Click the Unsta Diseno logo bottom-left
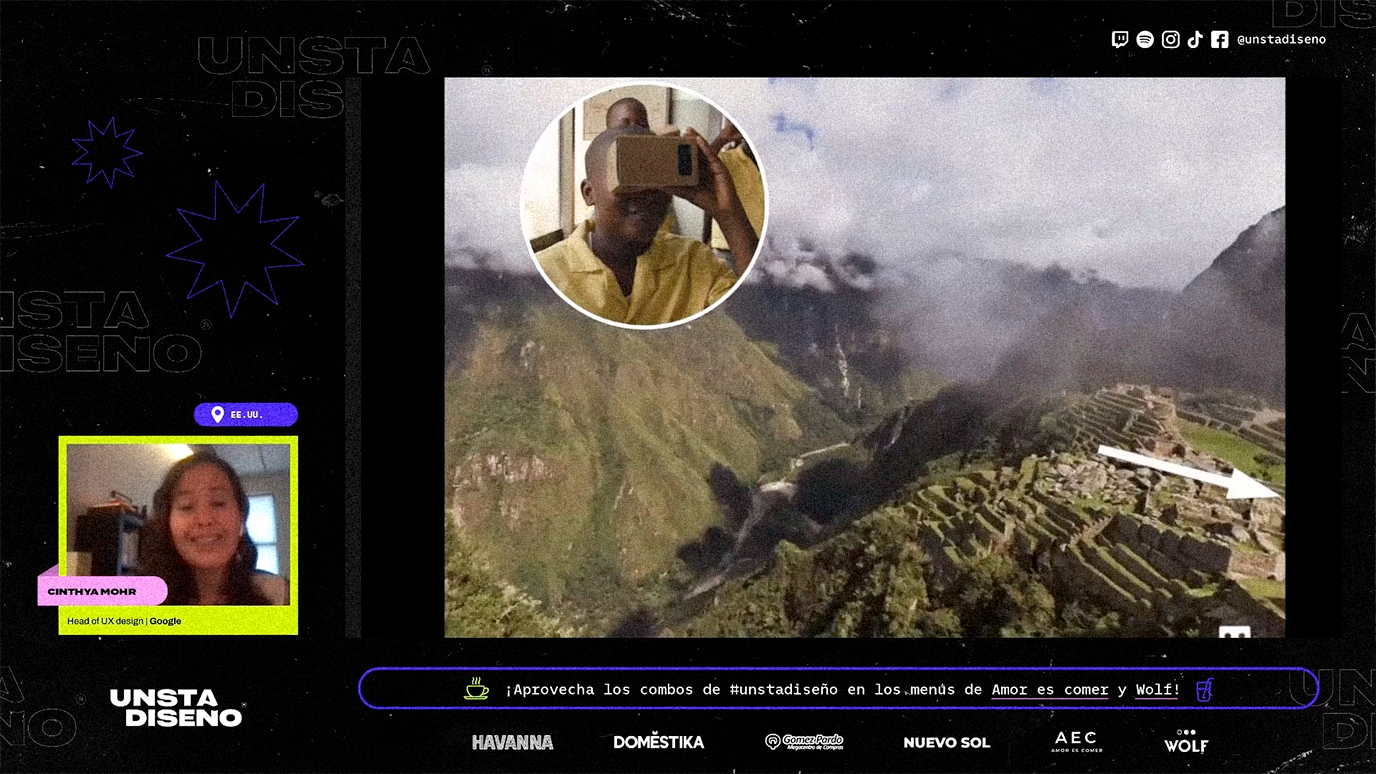Viewport: 1376px width, 774px height. point(177,707)
